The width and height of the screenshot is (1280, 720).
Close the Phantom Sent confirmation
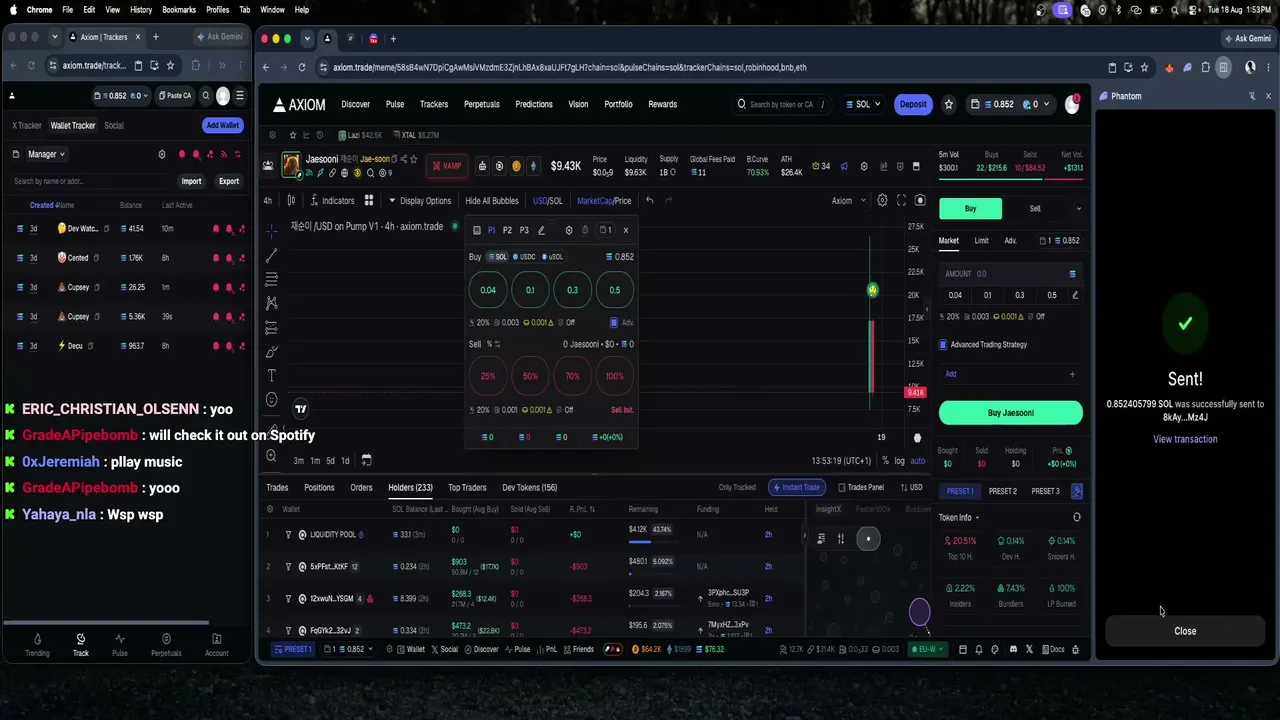[1185, 631]
